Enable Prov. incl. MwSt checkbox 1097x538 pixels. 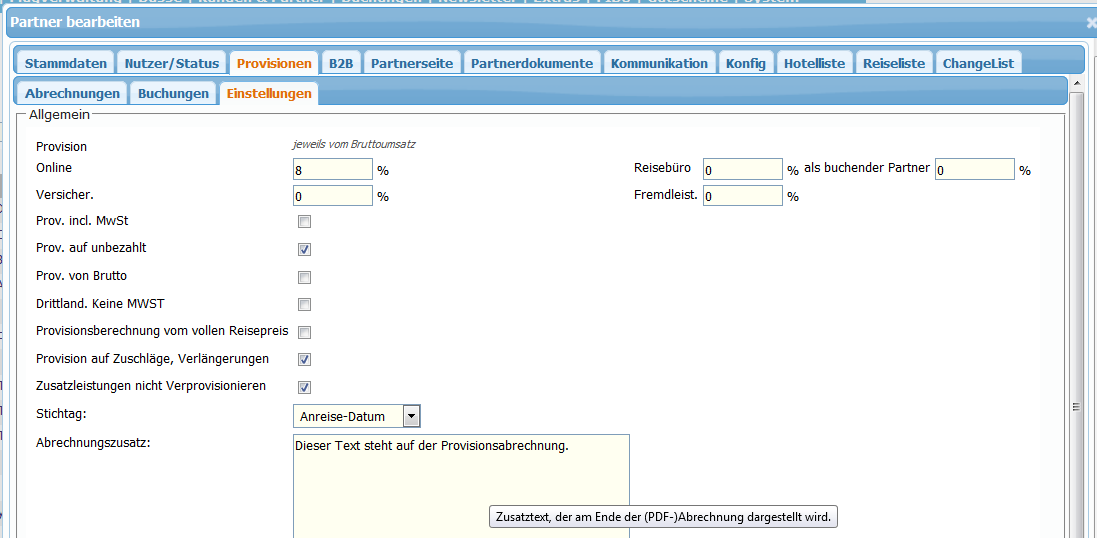coord(304,222)
